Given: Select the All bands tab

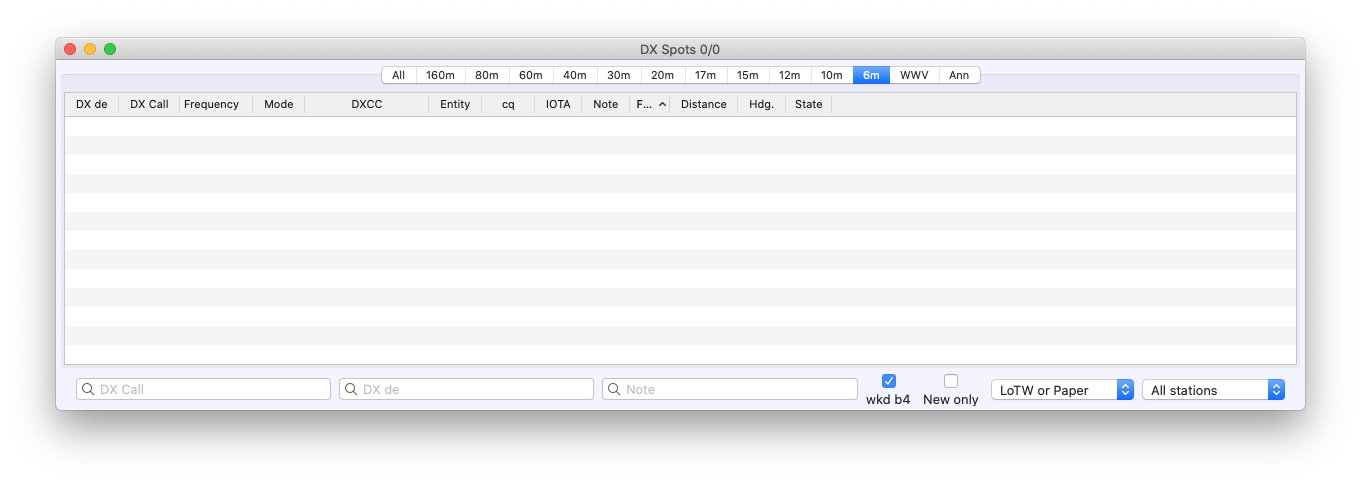Looking at the screenshot, I should click(x=398, y=75).
